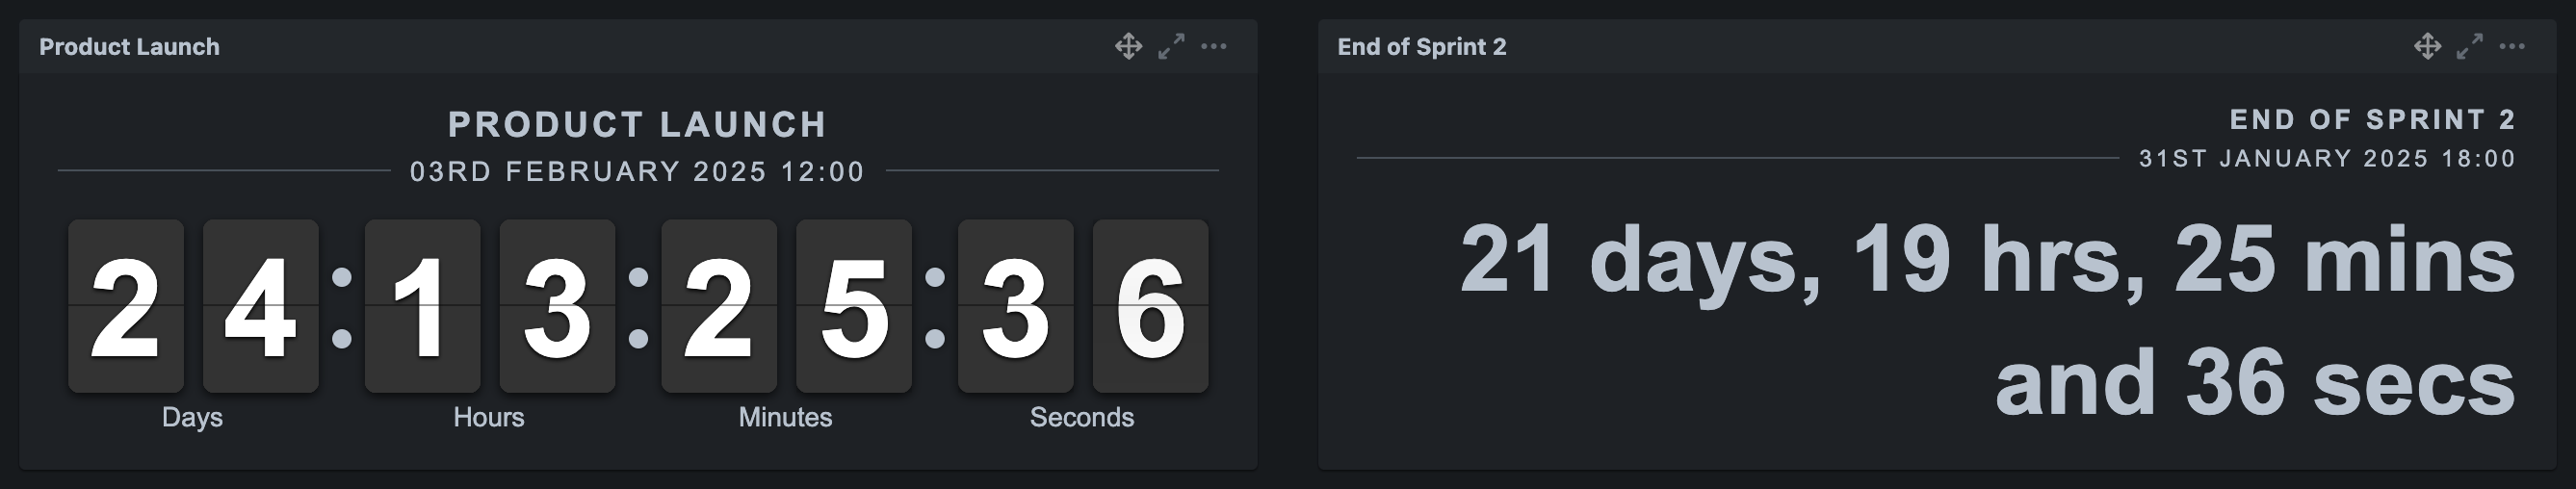The image size is (2576, 489).
Task: Select the PRODUCT LAUNCH countdown heading
Action: (x=637, y=124)
